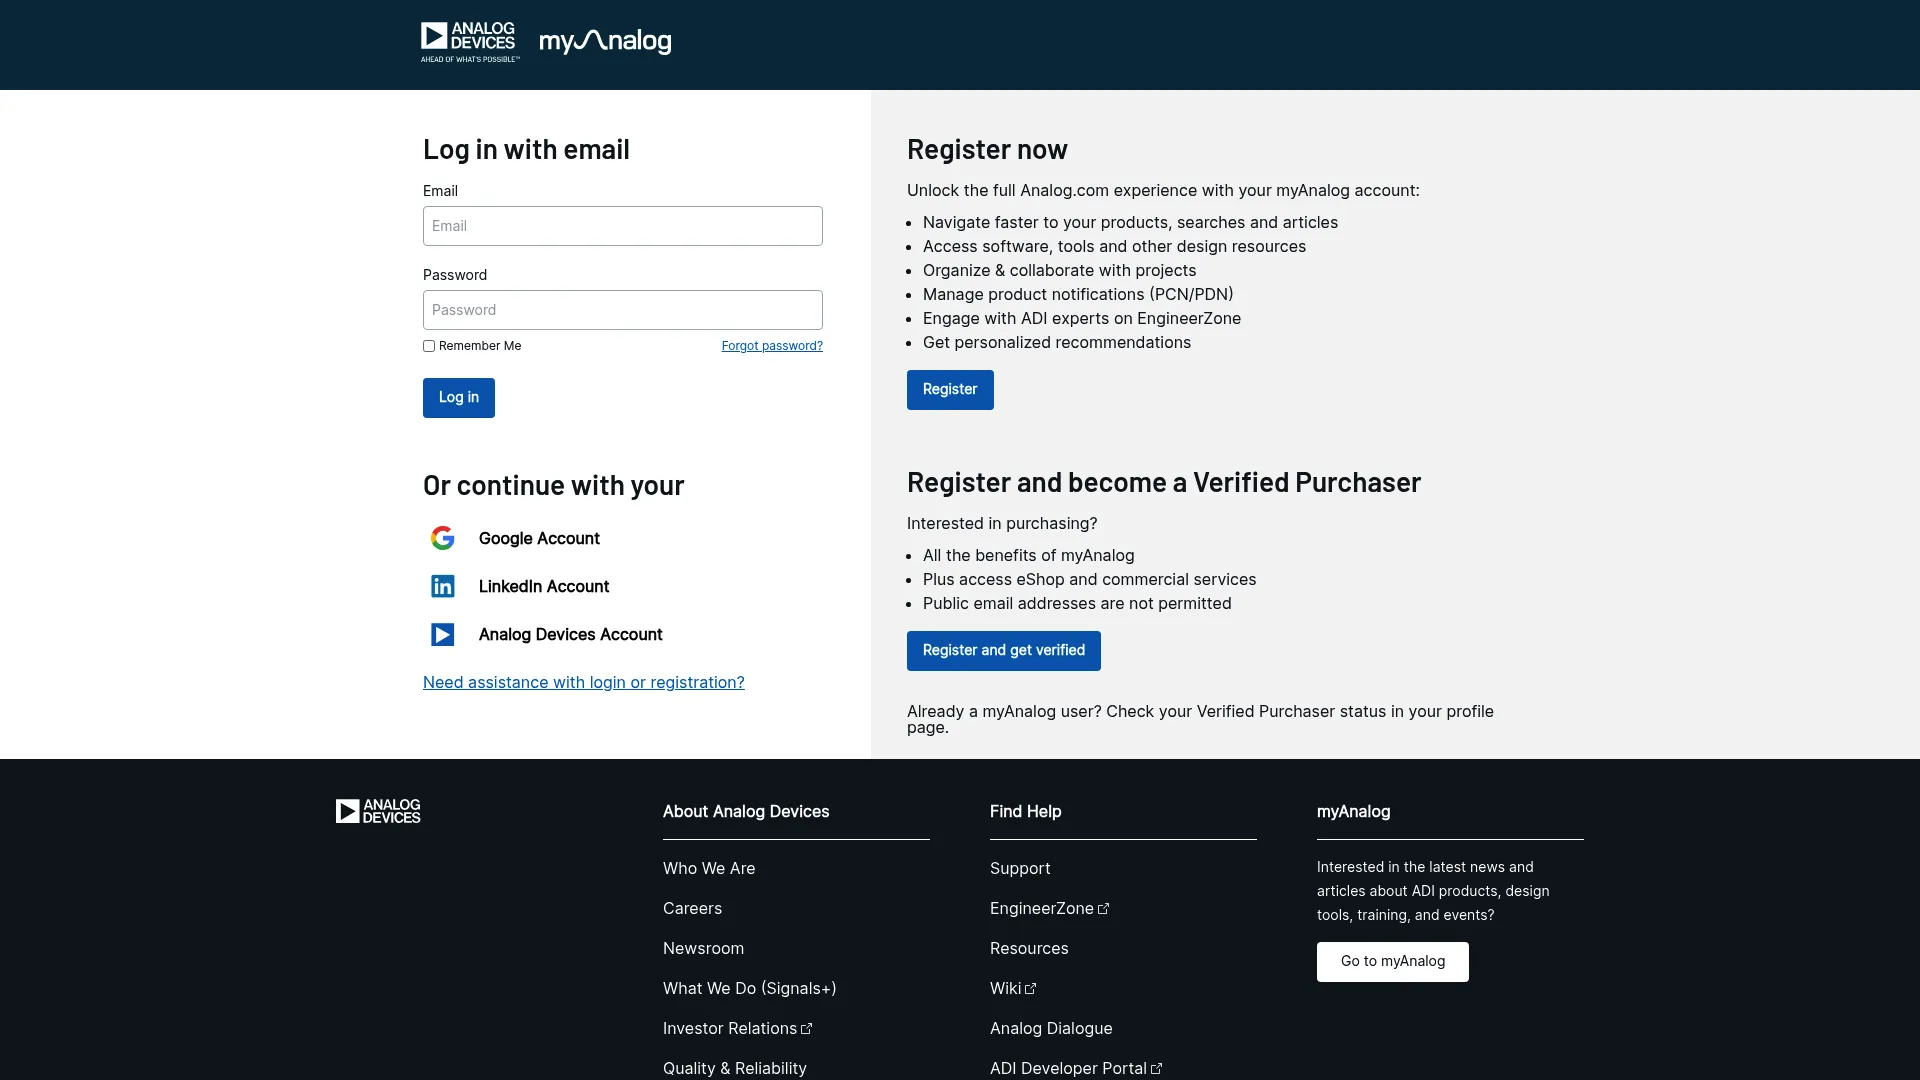Image resolution: width=1920 pixels, height=1080 pixels.
Task: Click 'Manage product notifications (PCN/PDN)' text
Action: point(1078,295)
